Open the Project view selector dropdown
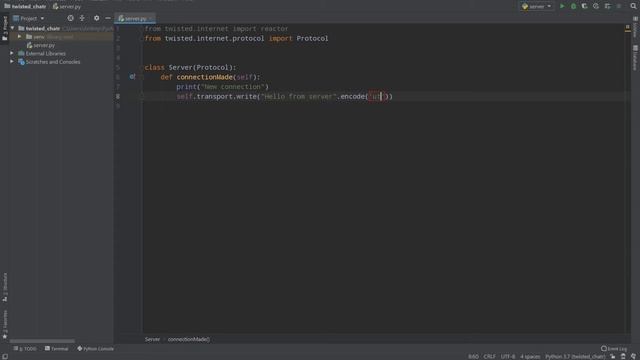 (29, 18)
